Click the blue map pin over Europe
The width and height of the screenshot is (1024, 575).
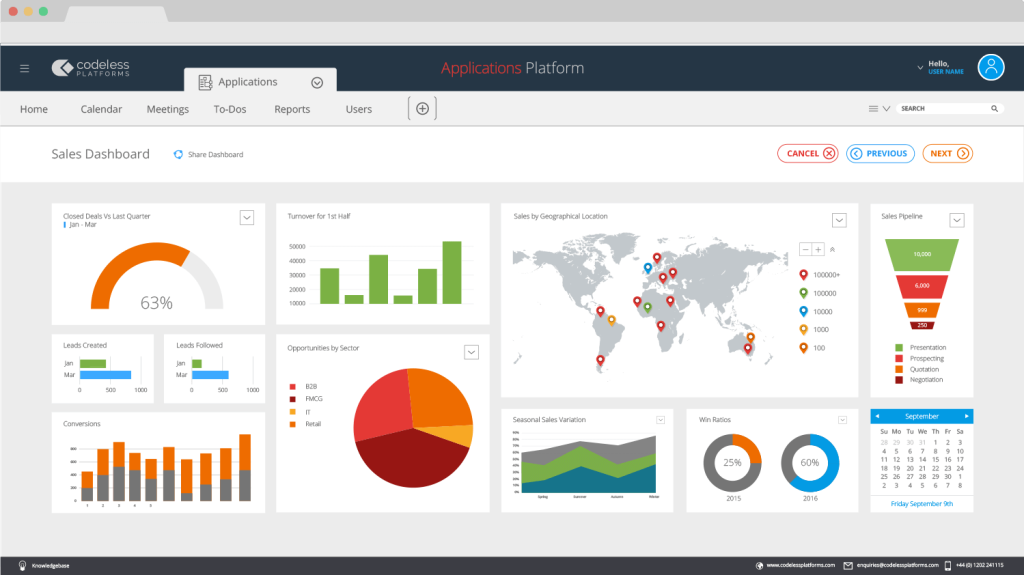[x=648, y=268]
